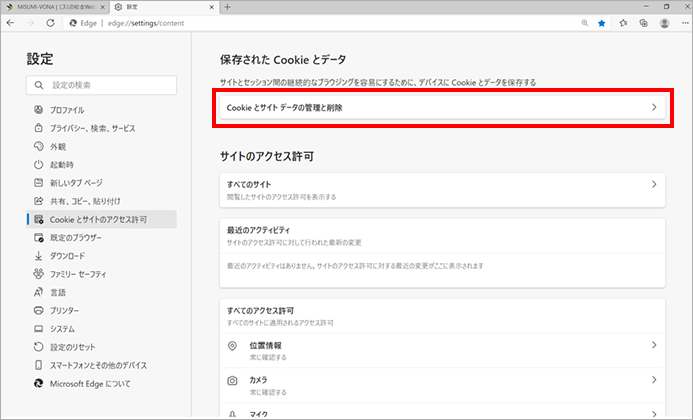693x420 pixels.
Task: Open a new tab with plus button
Action: [x=227, y=7]
